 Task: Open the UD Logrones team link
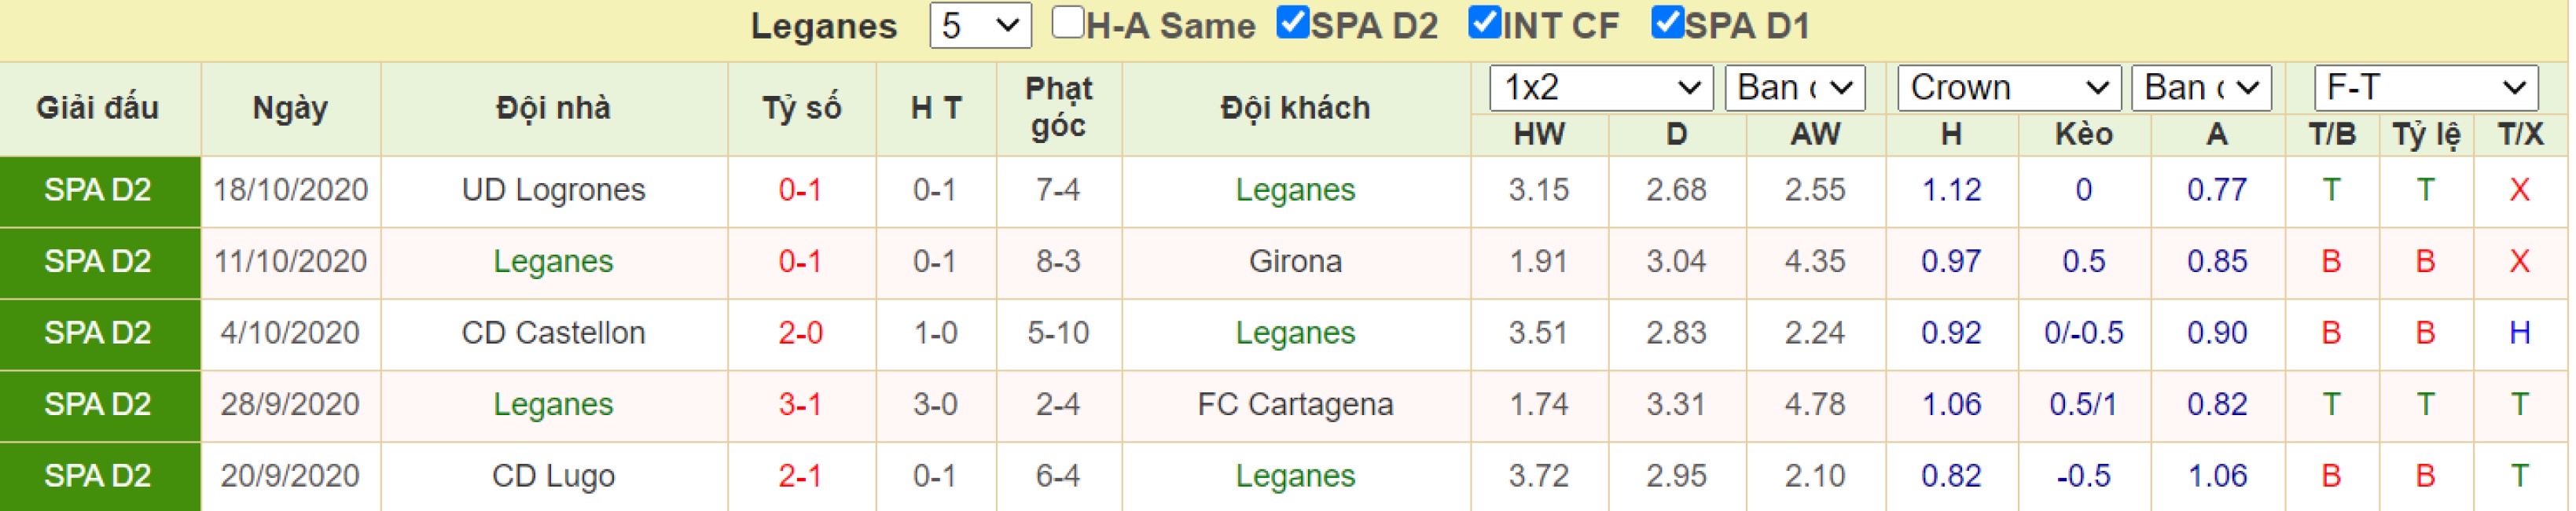pyautogui.click(x=553, y=190)
